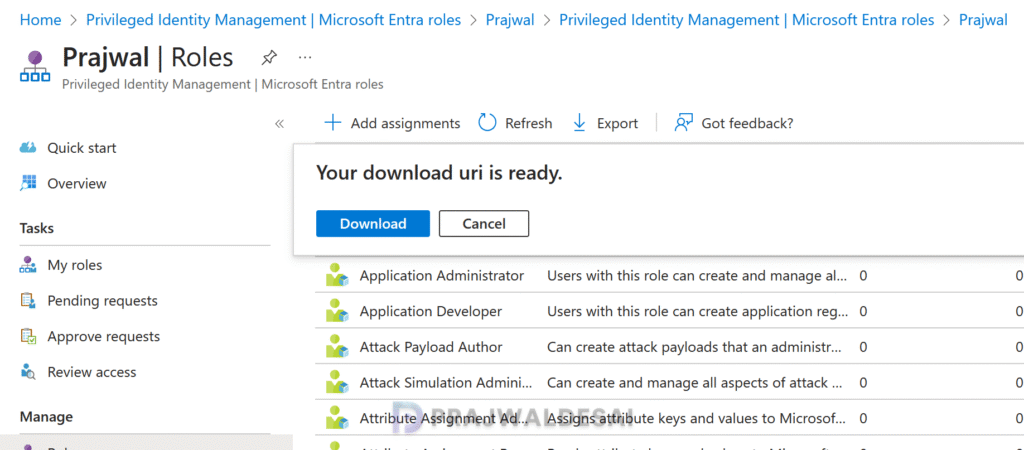Open Quick start in sidebar
Image resolution: width=1024 pixels, height=450 pixels.
click(x=82, y=148)
